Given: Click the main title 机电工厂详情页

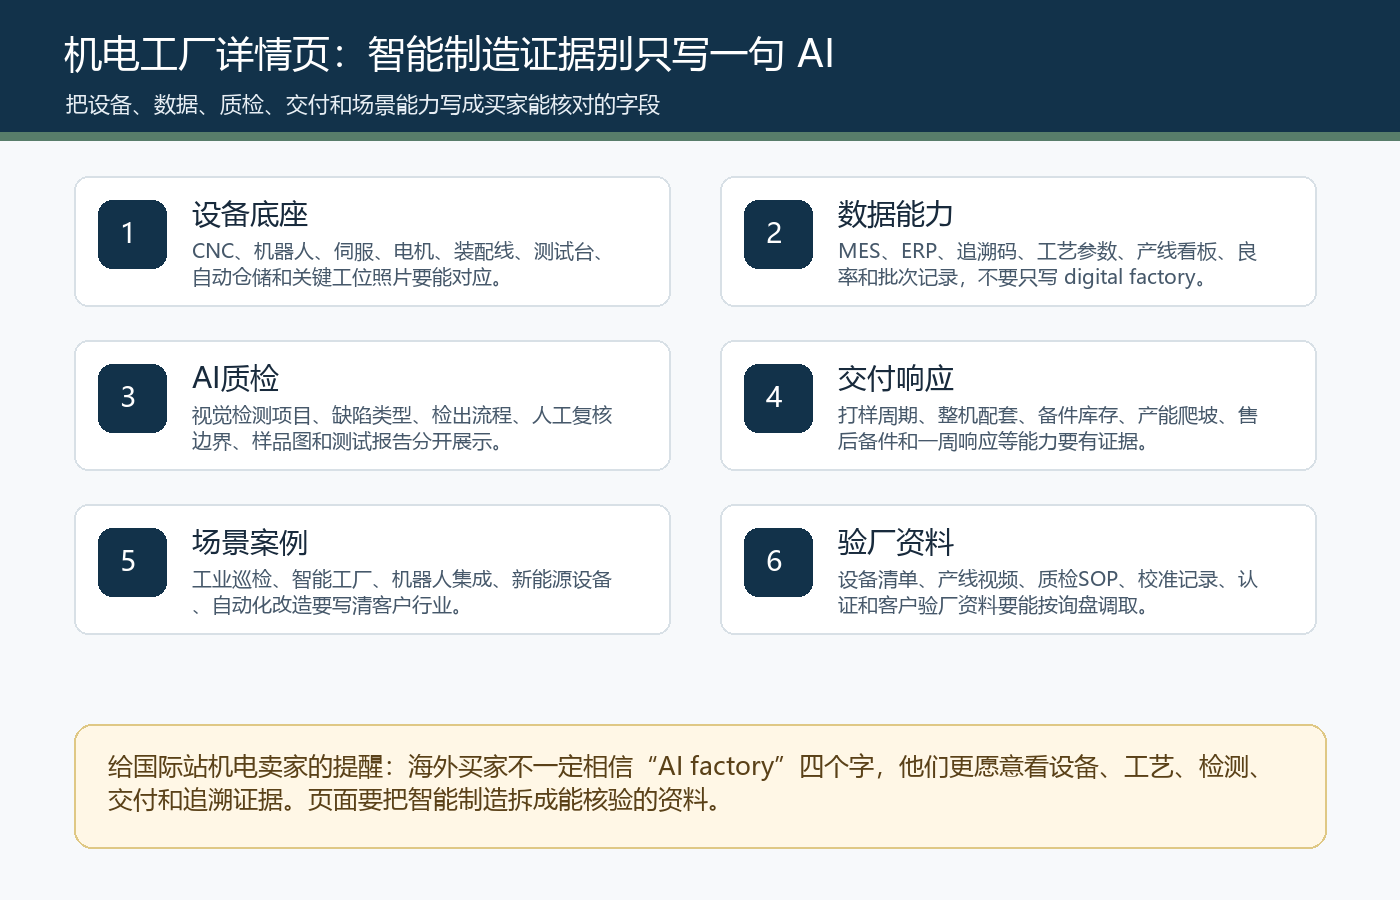Looking at the screenshot, I should [449, 54].
